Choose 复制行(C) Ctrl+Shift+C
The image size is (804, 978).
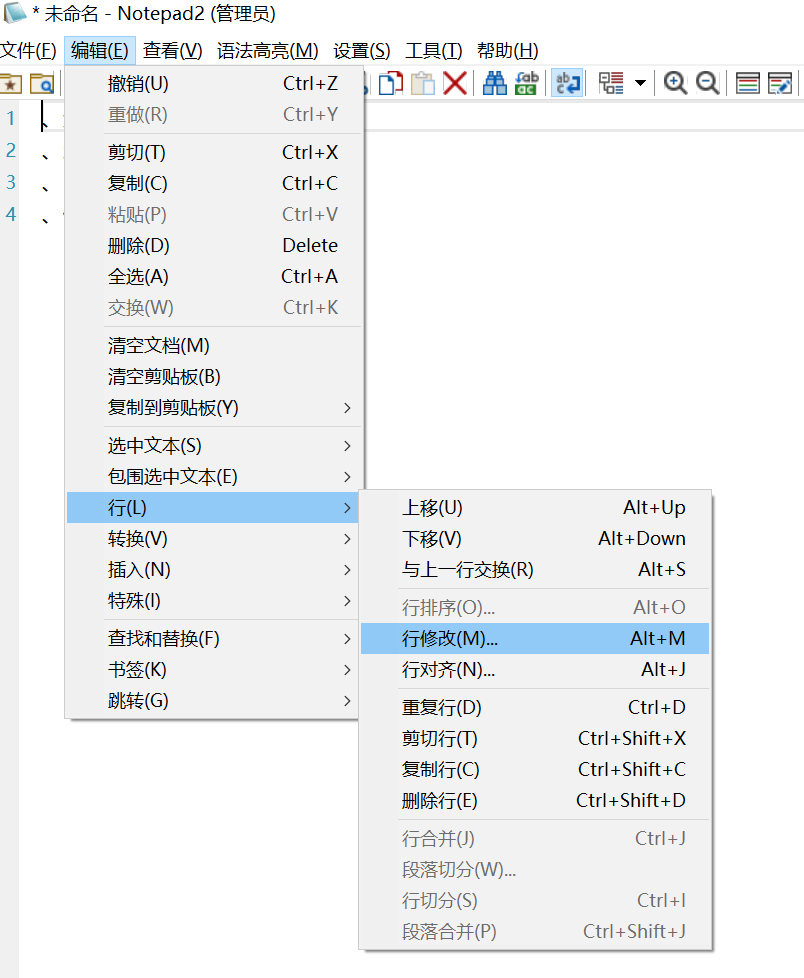point(535,770)
